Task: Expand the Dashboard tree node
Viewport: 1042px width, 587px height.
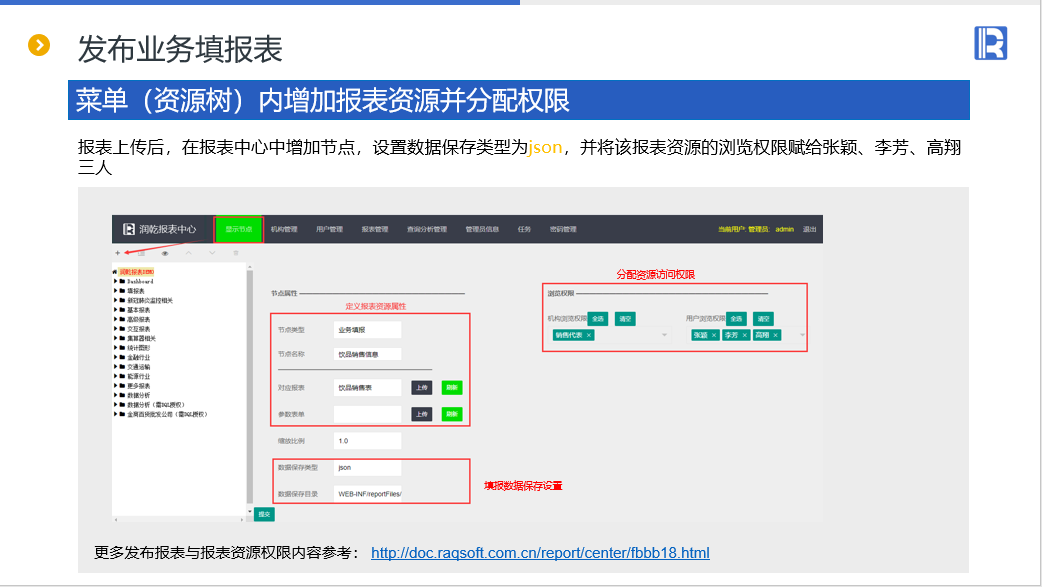Action: pos(116,281)
